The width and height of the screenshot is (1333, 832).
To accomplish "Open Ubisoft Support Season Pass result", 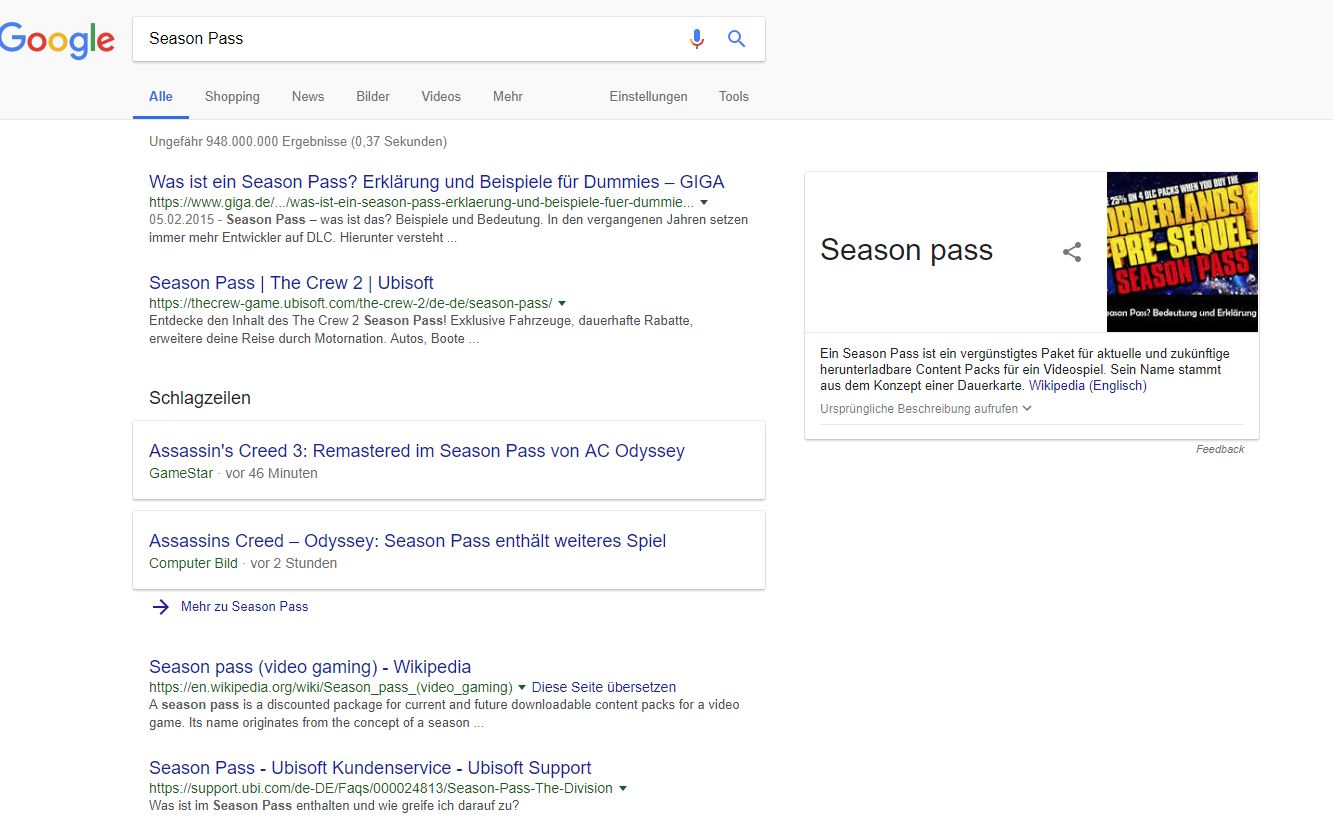I will click(x=370, y=768).
